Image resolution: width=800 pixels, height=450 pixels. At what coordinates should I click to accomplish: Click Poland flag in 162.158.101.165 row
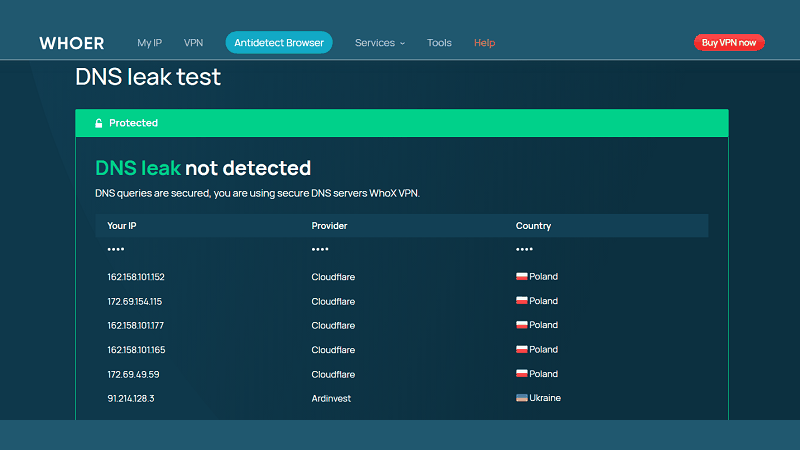(x=521, y=349)
